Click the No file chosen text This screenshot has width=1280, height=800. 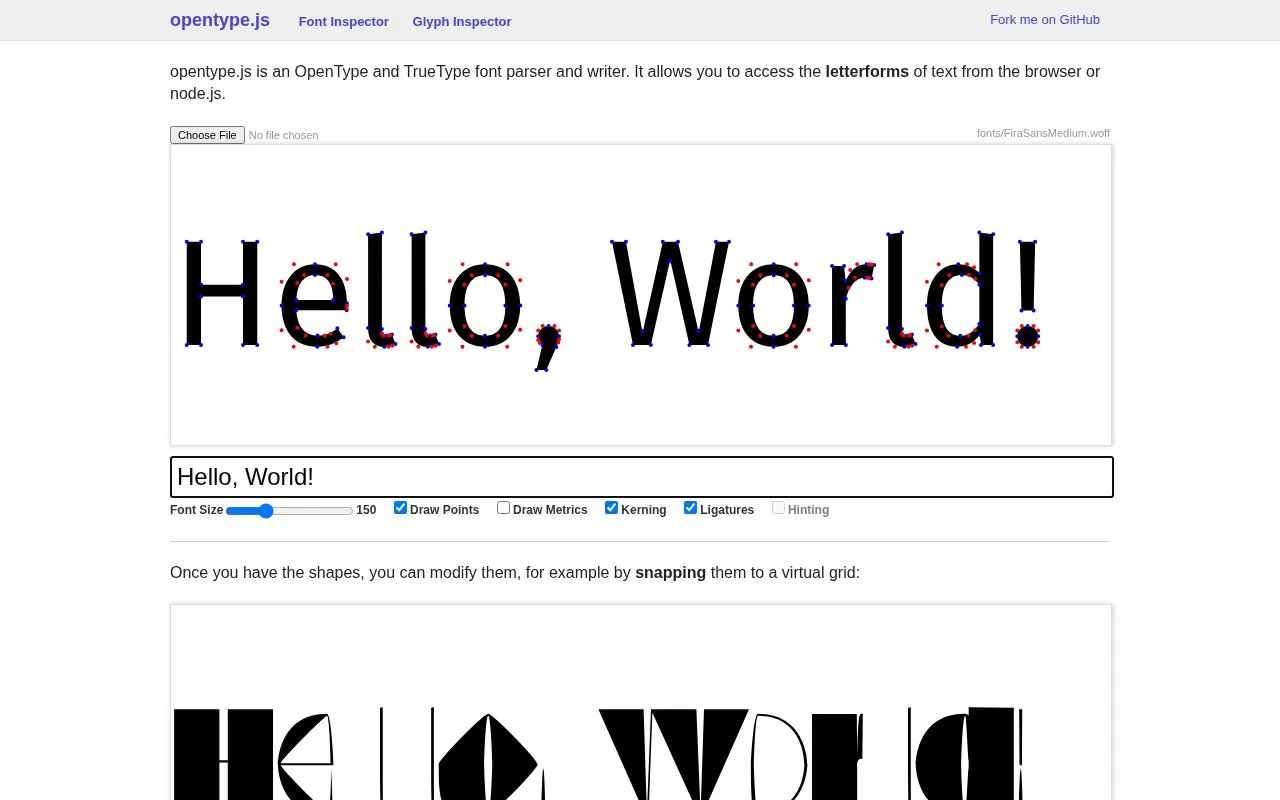283,135
